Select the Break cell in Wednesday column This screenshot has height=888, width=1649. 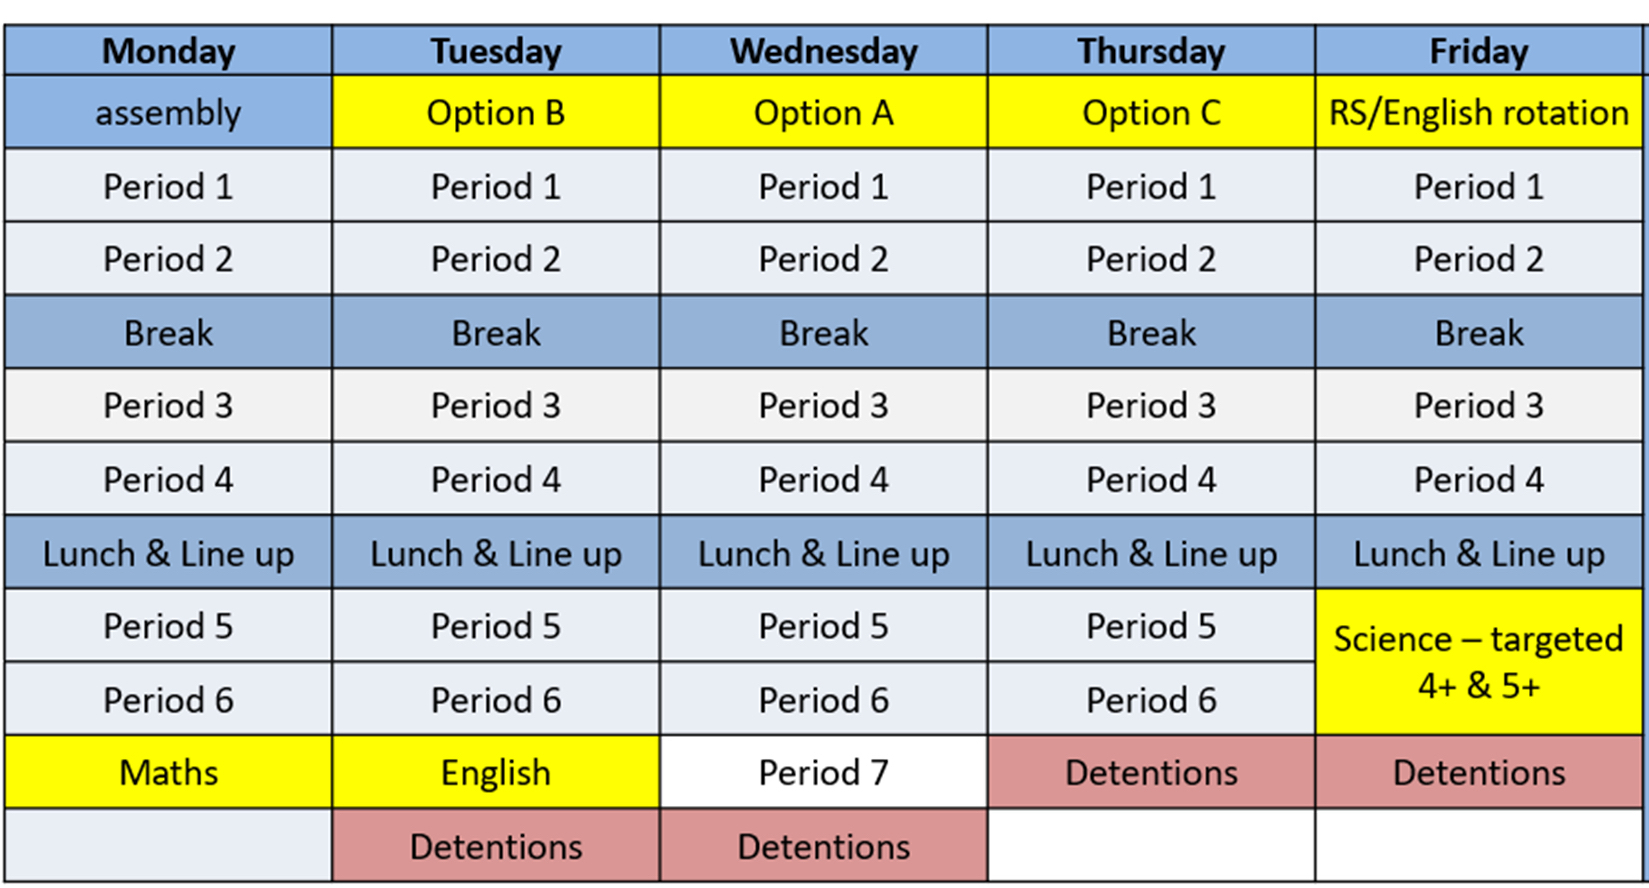click(x=823, y=332)
